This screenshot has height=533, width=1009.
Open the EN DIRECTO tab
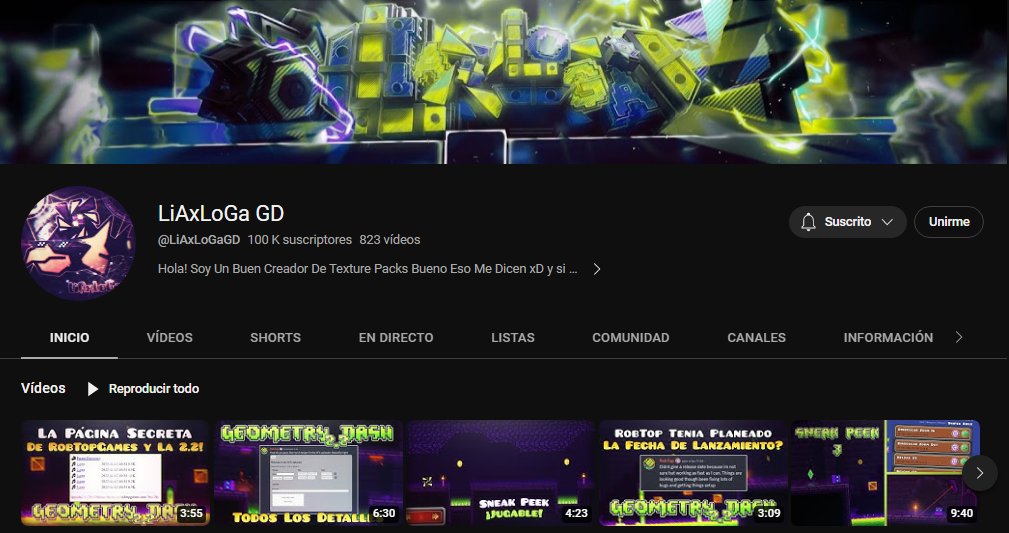coord(396,338)
